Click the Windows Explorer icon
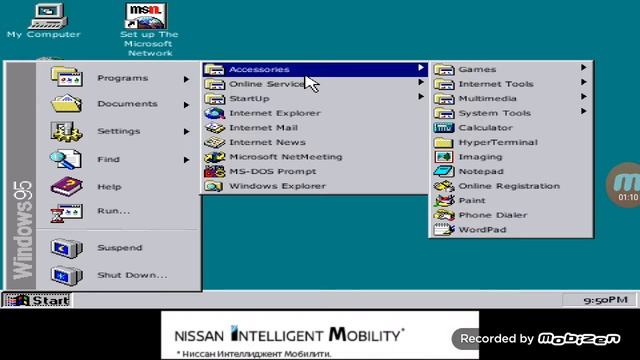 click(x=214, y=186)
